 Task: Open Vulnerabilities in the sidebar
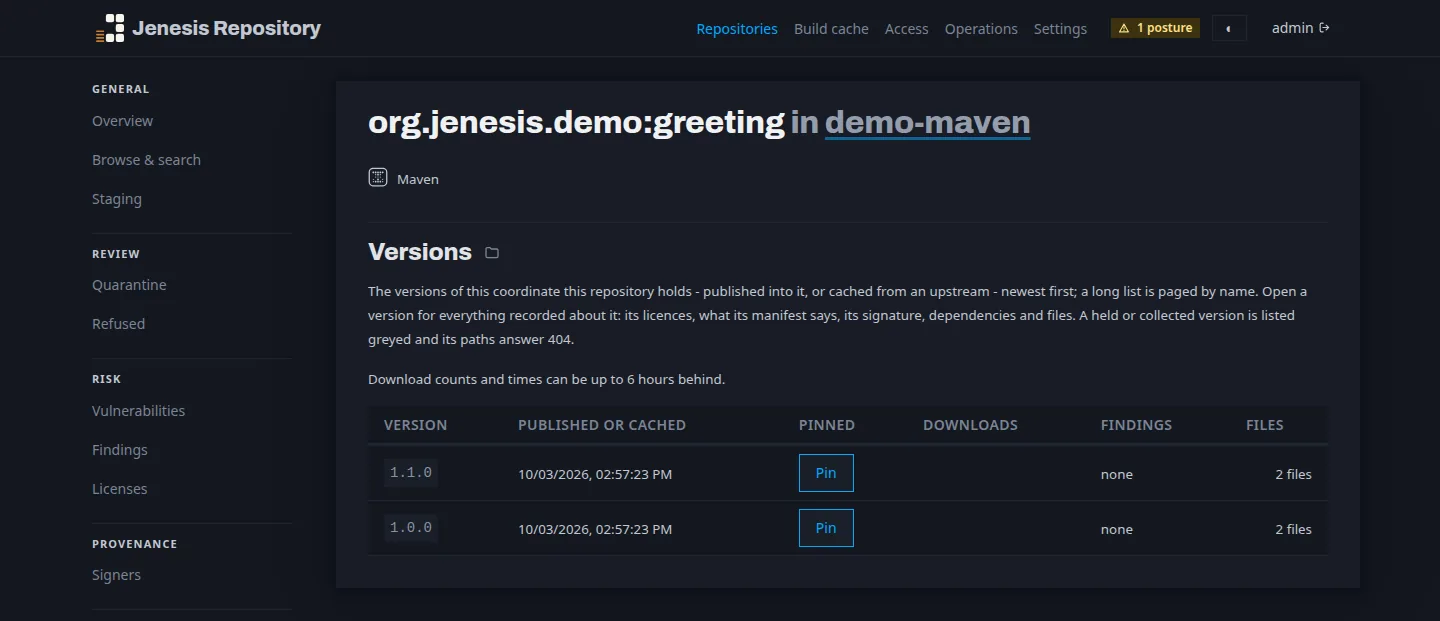point(138,411)
